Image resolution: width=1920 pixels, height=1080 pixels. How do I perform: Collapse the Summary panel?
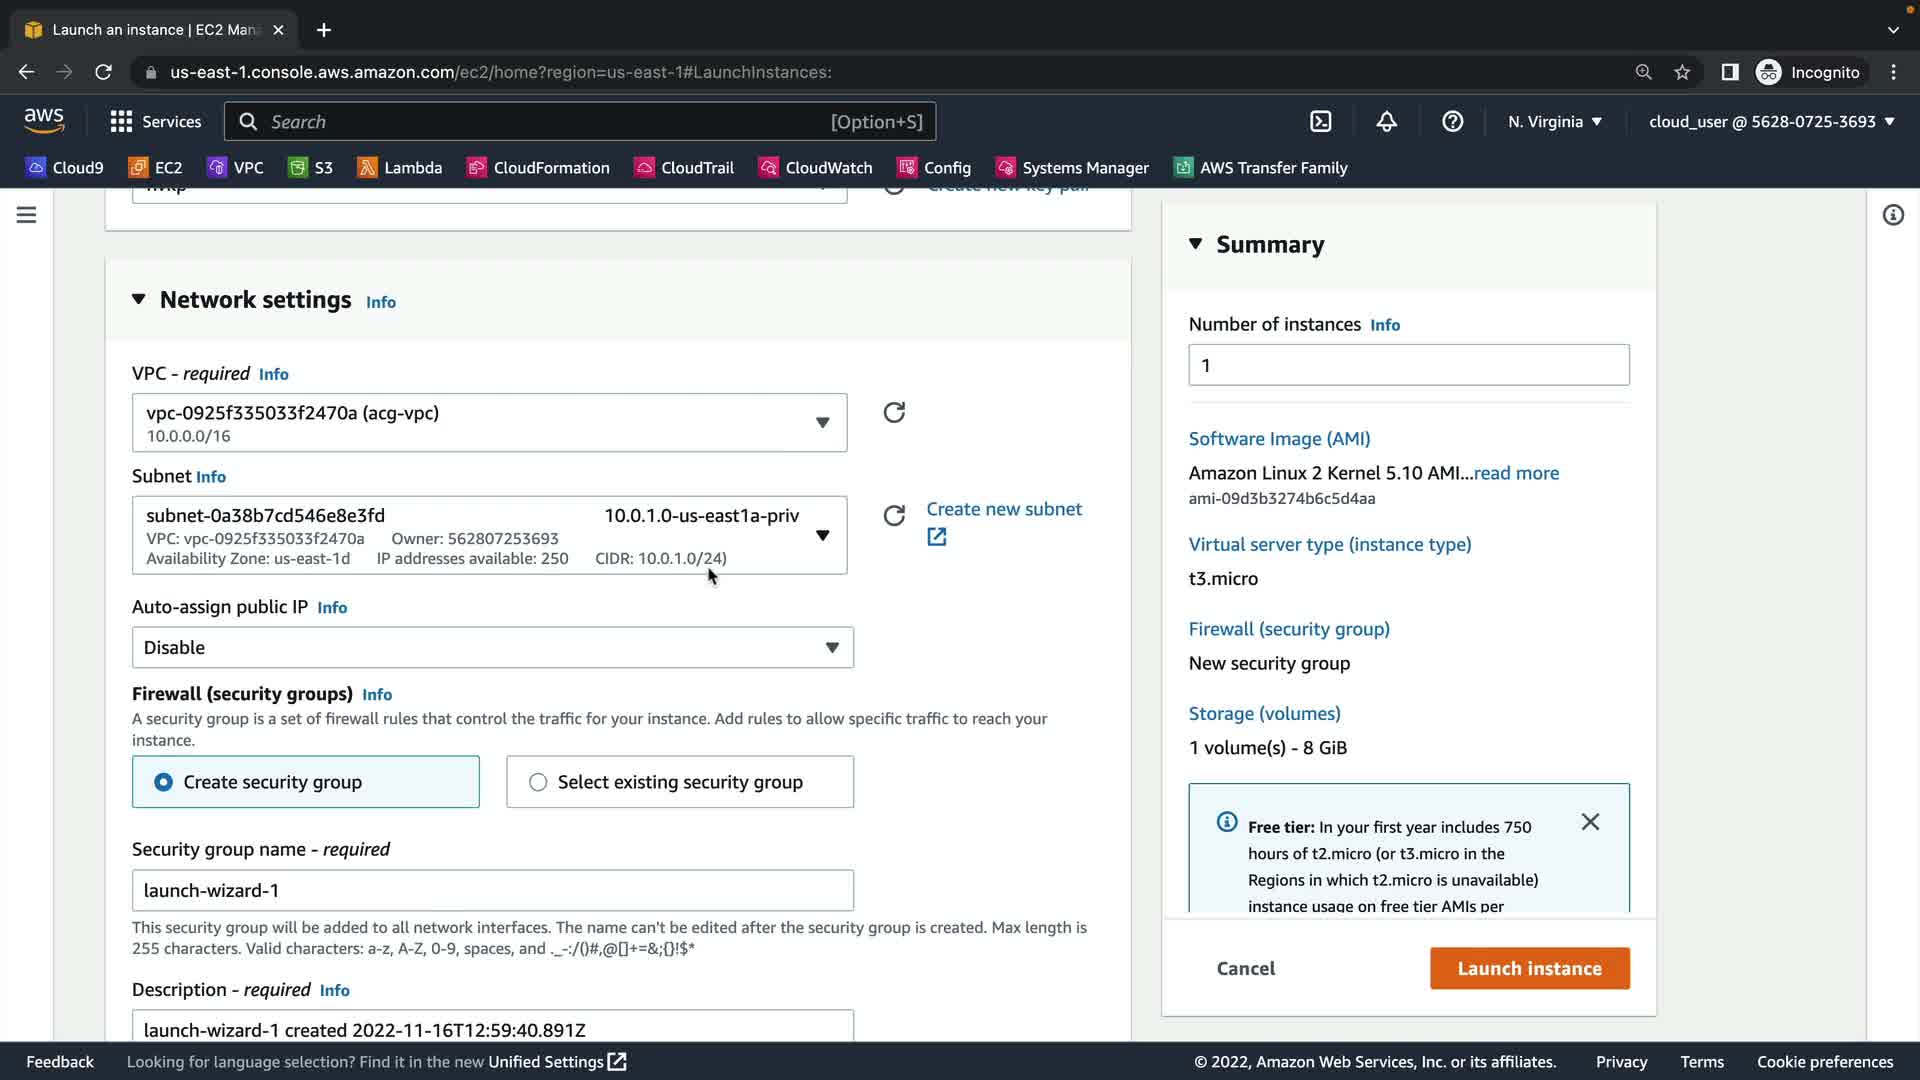click(x=1195, y=244)
